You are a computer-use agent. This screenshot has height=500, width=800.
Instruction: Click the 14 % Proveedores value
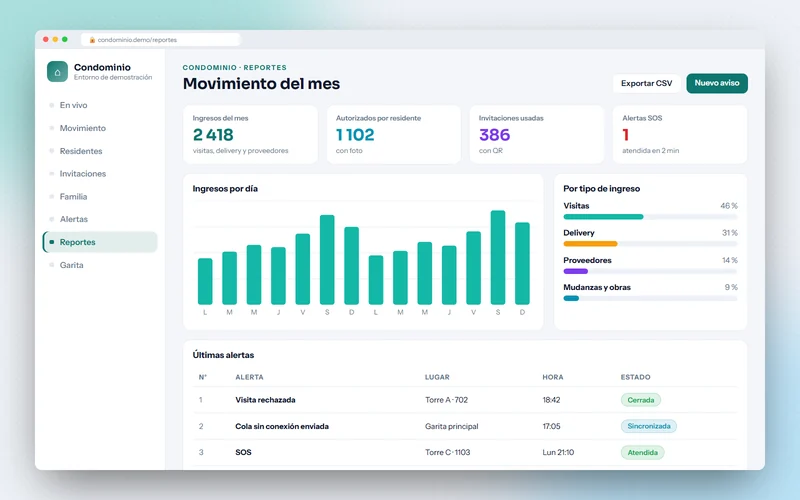pyautogui.click(x=730, y=260)
